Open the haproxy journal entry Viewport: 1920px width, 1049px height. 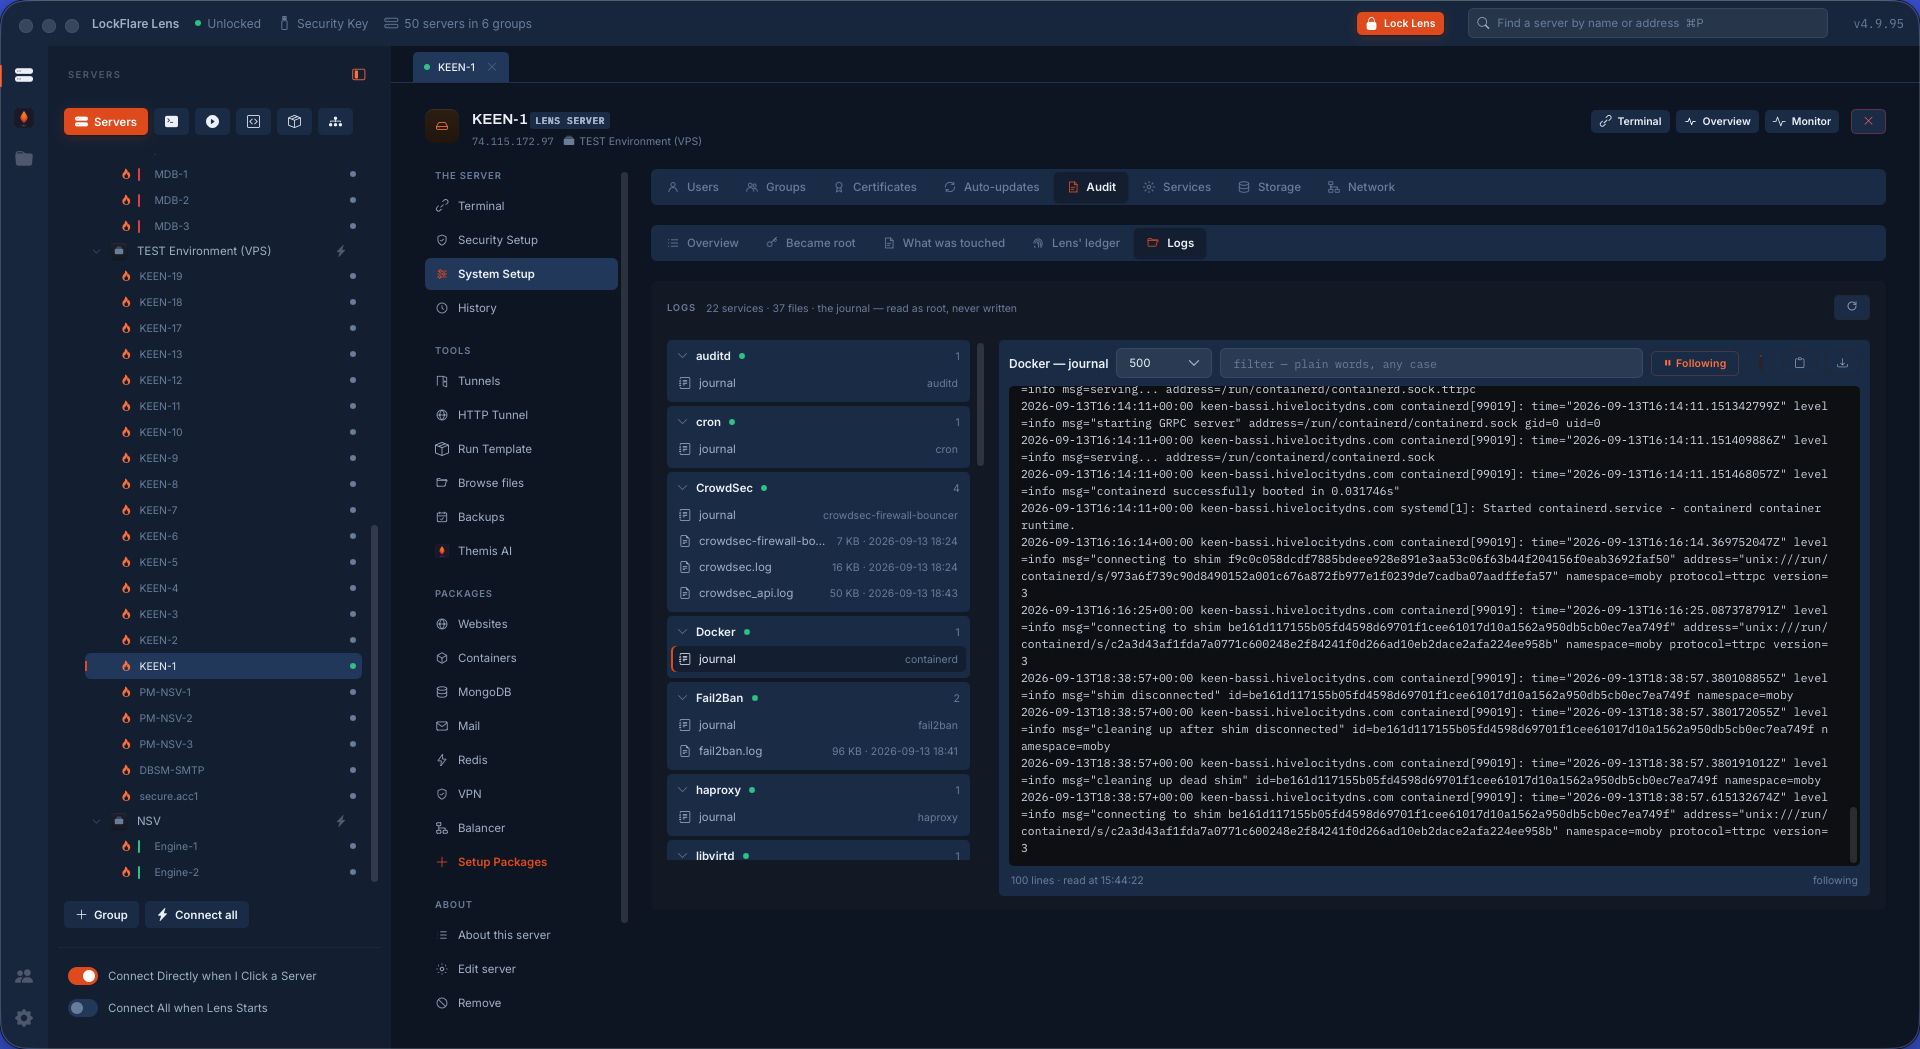pos(818,817)
